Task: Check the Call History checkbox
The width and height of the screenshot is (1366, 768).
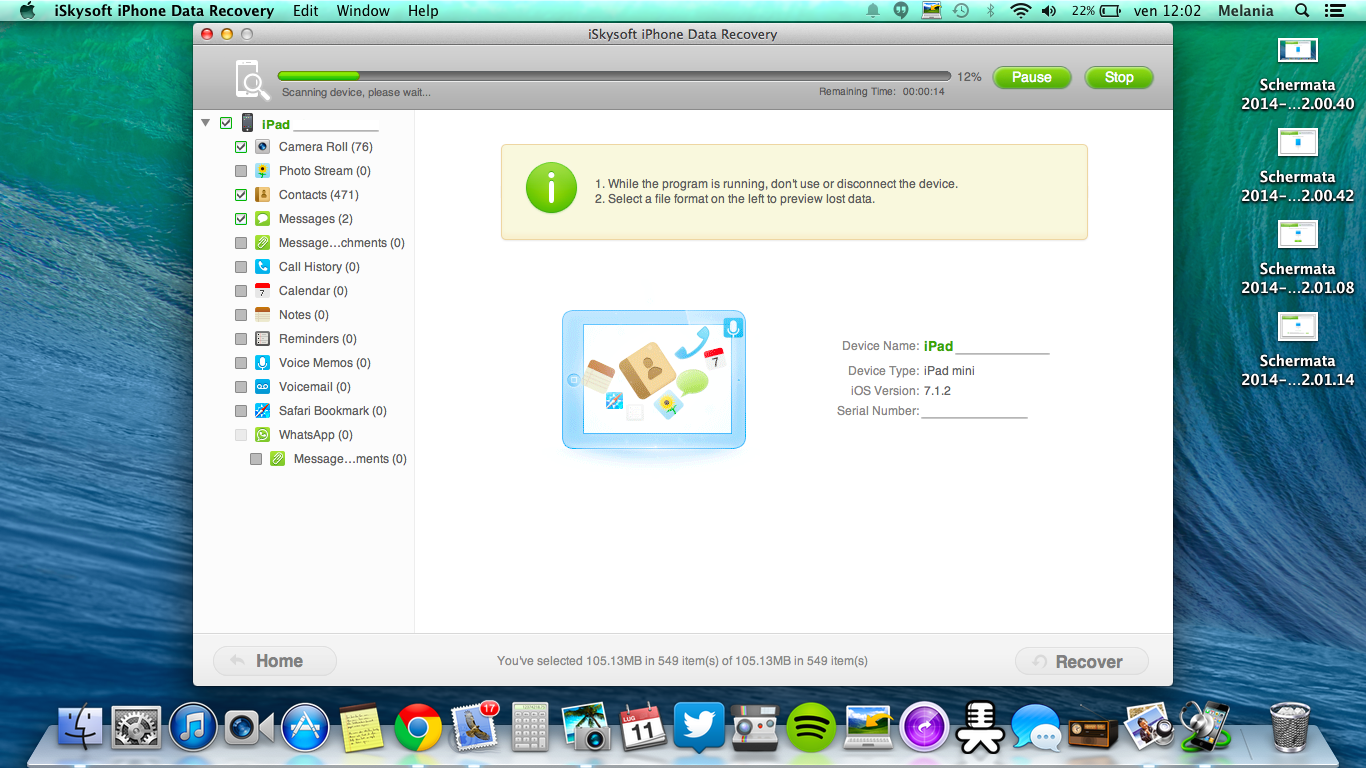Action: point(241,267)
